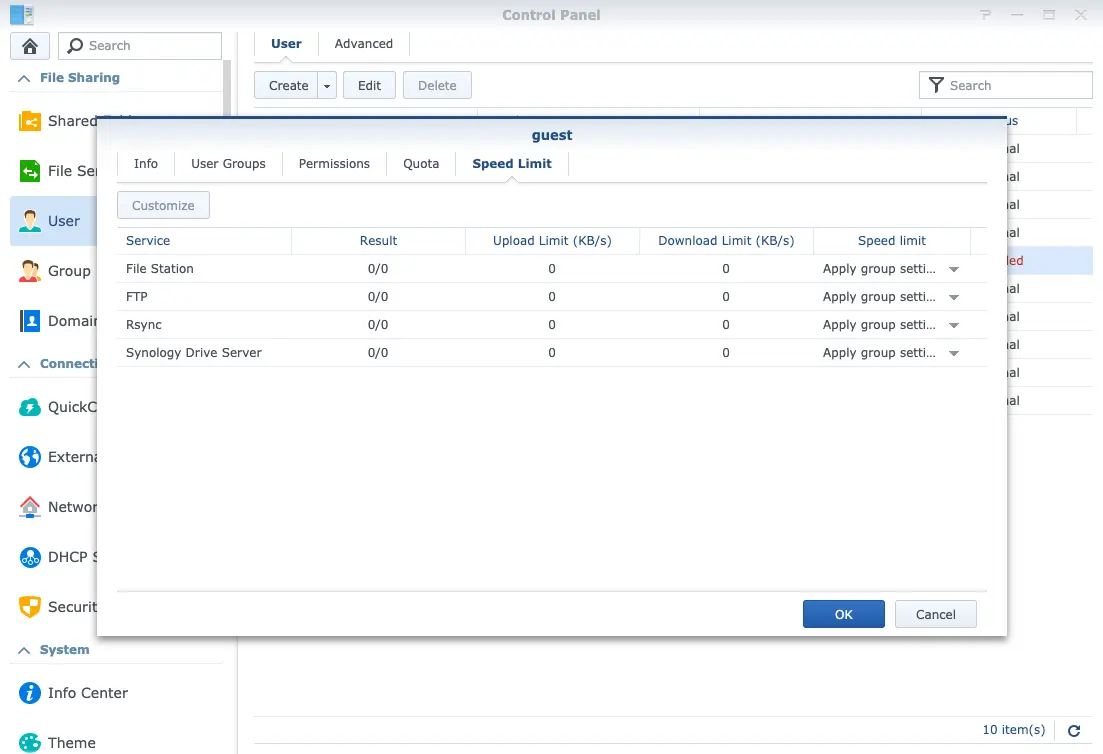
Task: Click the Speed limit column header
Action: 892,241
